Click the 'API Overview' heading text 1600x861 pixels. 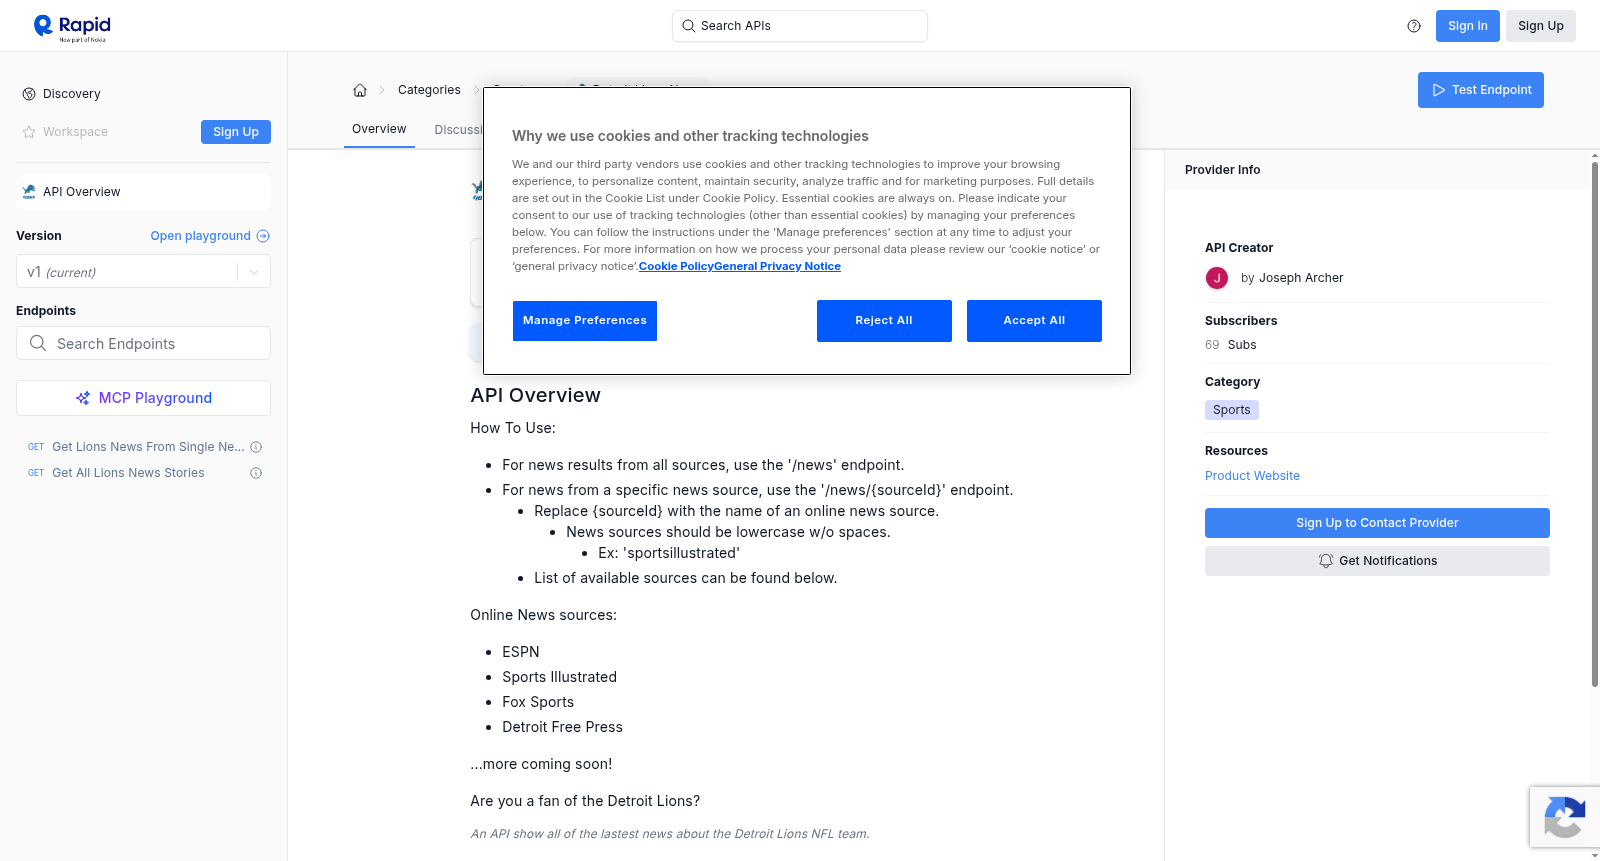click(535, 395)
